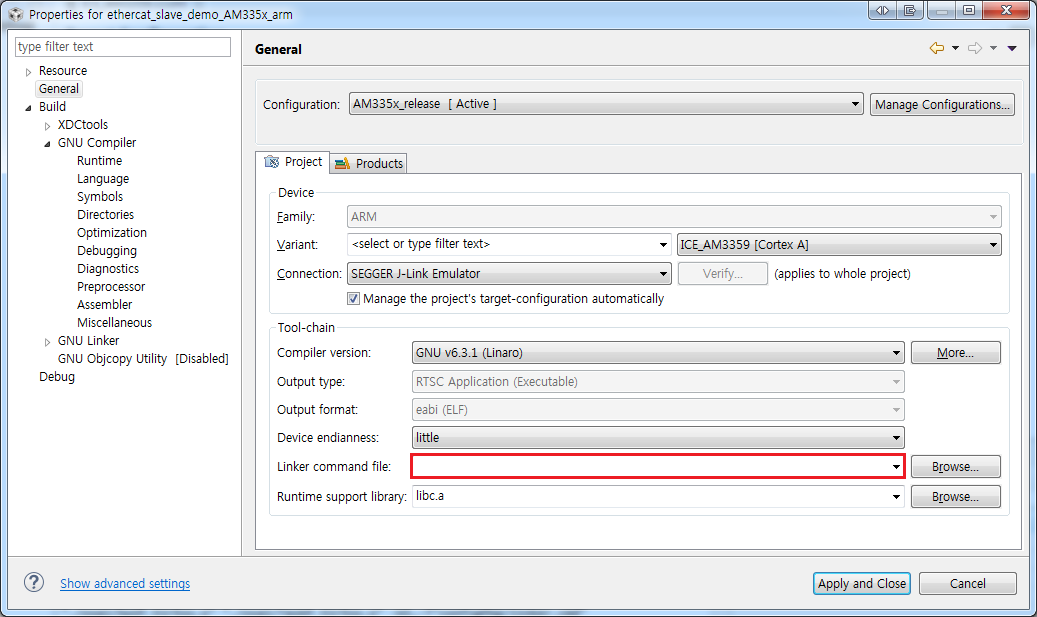Click the title bar remote-control arrows icon
Image resolution: width=1037 pixels, height=617 pixels.
[x=882, y=11]
